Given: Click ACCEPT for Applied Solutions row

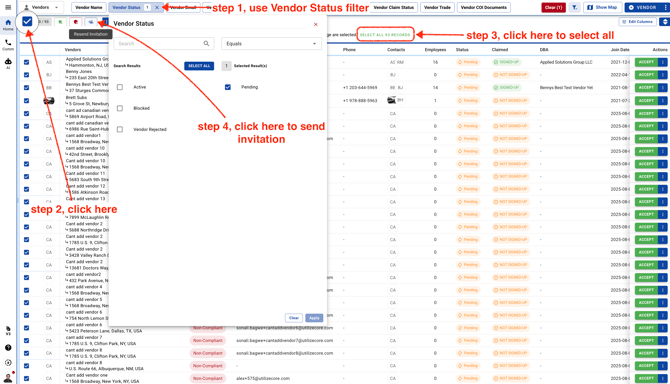Looking at the screenshot, I should click(x=646, y=62).
